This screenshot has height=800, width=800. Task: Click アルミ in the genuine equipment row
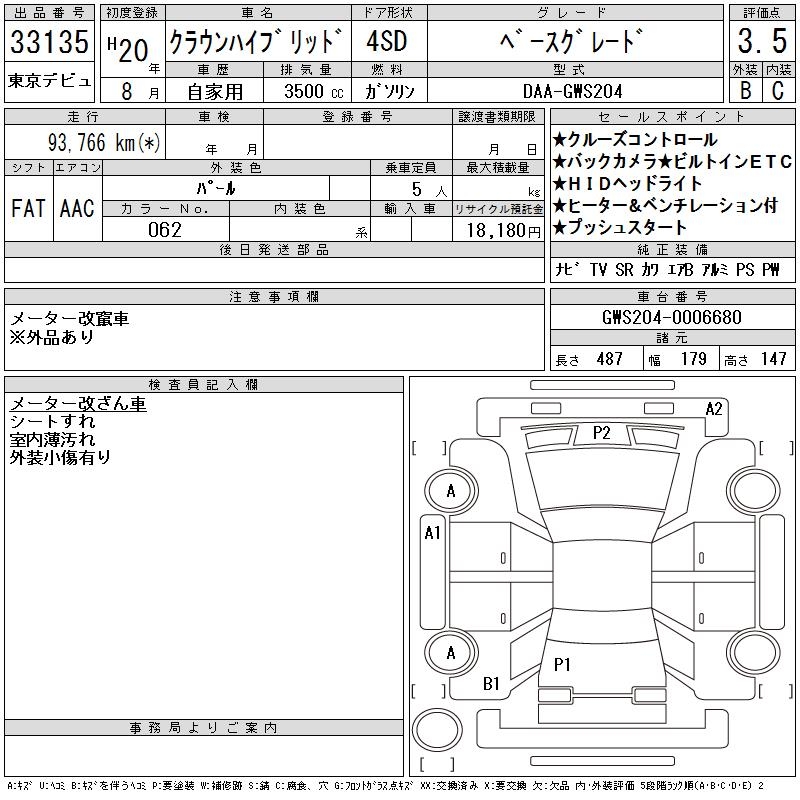click(715, 269)
